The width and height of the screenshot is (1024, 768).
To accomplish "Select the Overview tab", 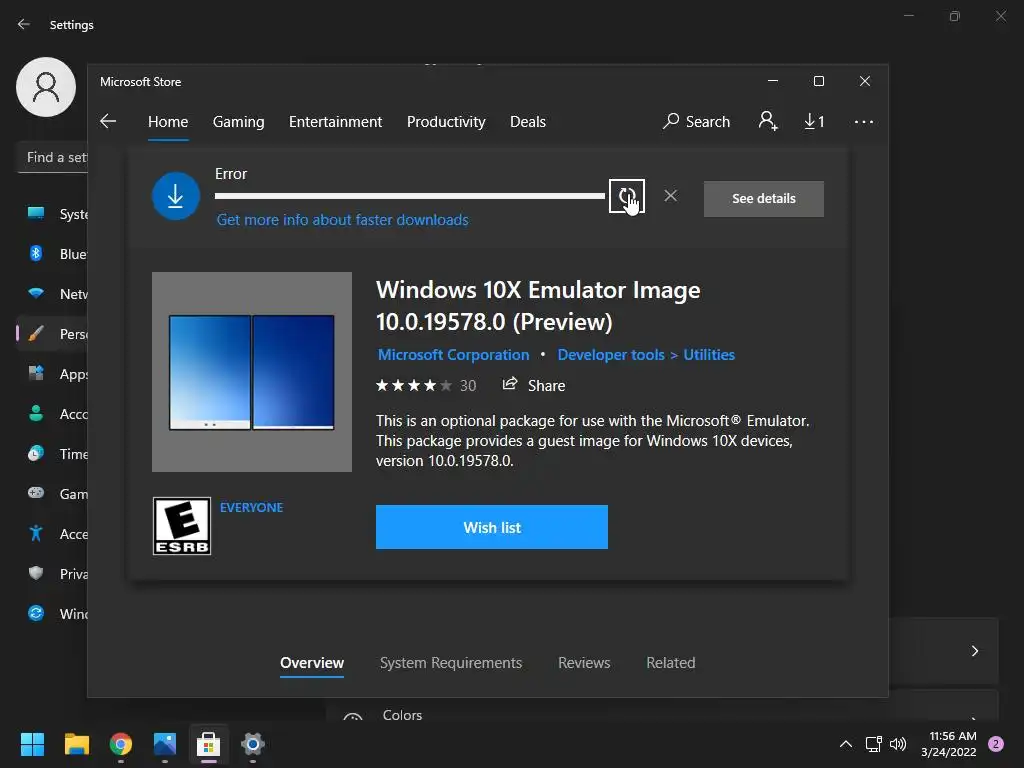I will pos(312,663).
